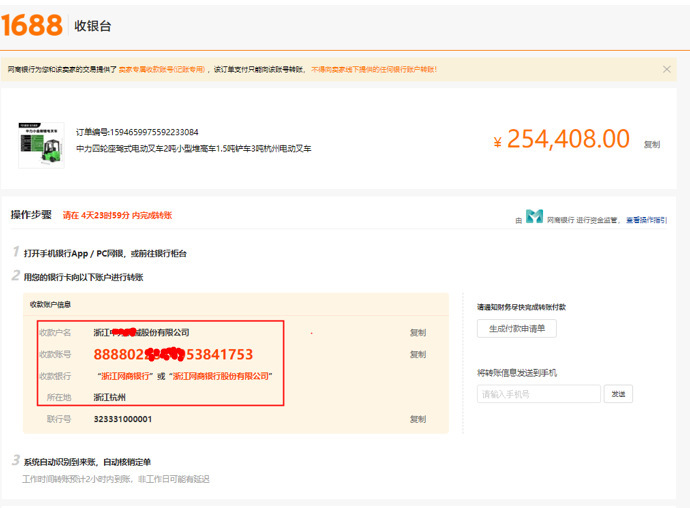
Task: Click the forklift product title text
Action: 194,148
